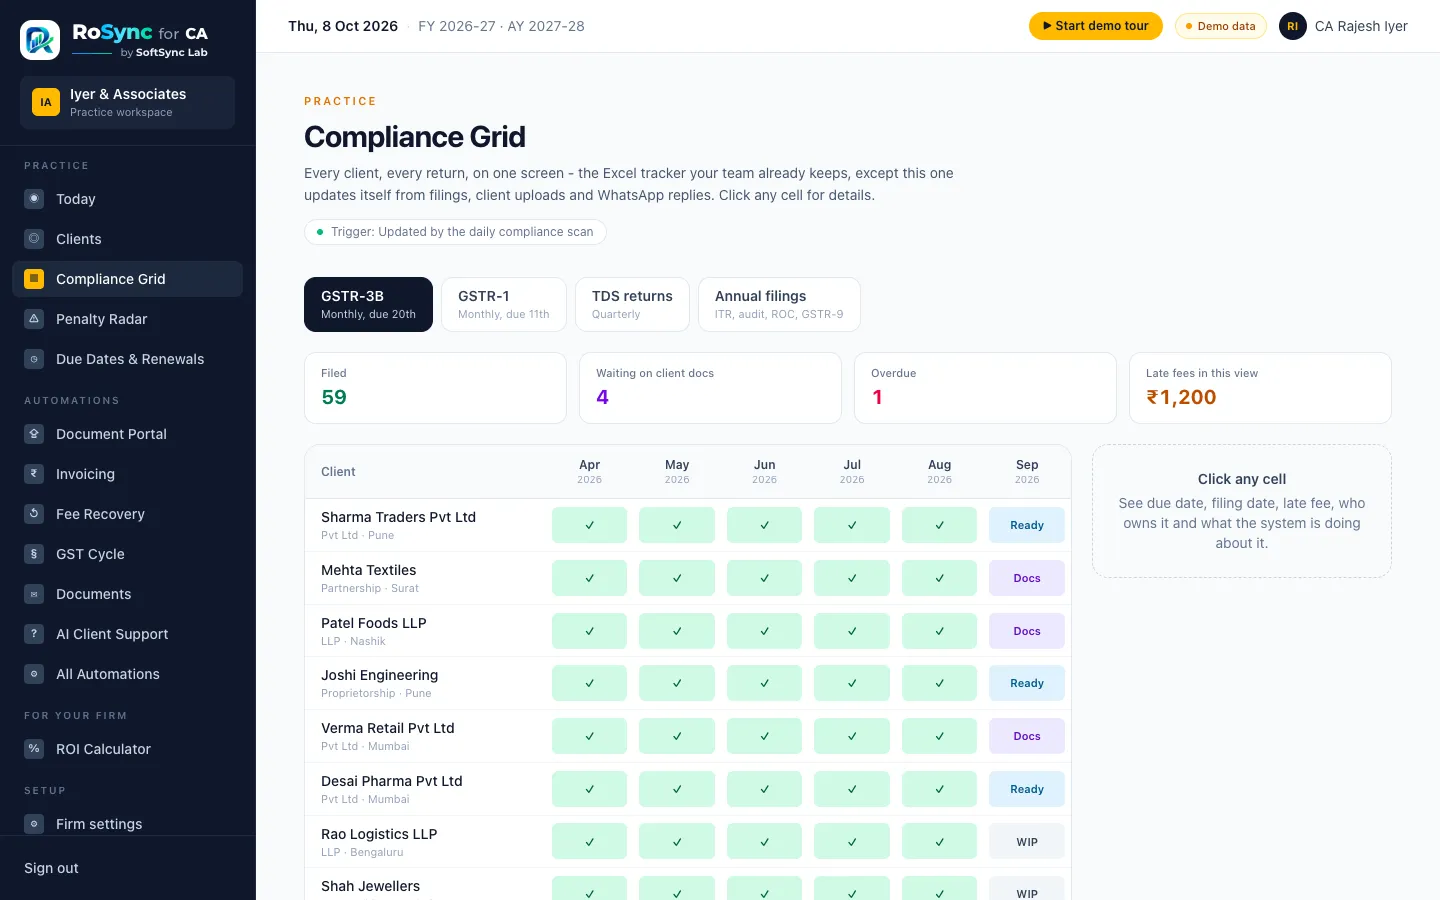Switch to the GSTR-1 tab
Screen dimensions: 1440x900
[504, 304]
